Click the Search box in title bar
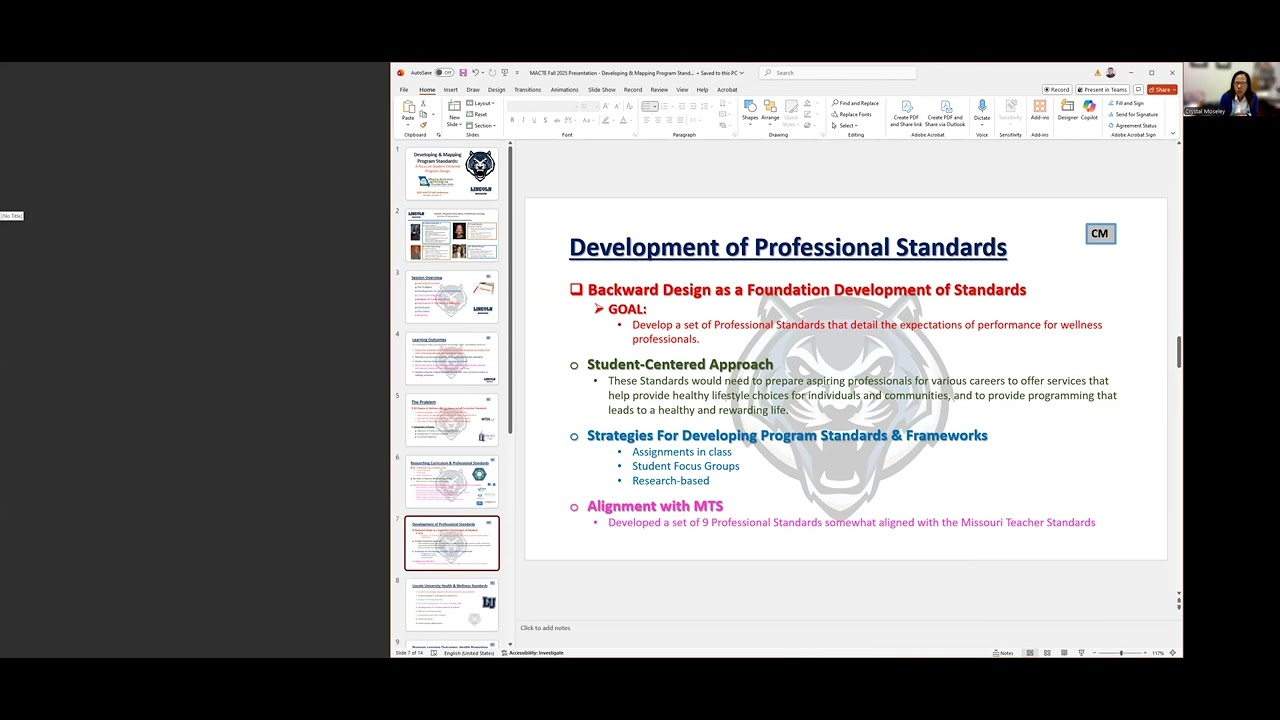Viewport: 1280px width, 720px height. click(838, 73)
